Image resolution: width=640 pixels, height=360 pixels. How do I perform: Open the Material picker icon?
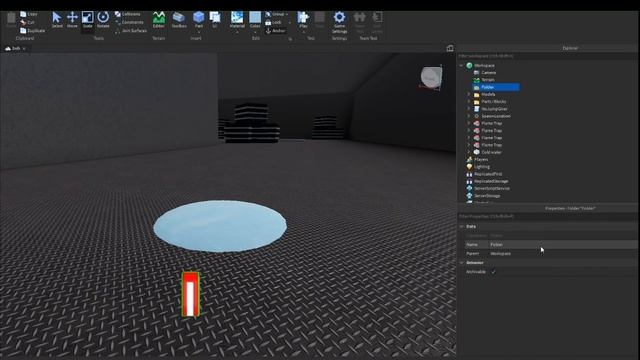click(x=237, y=17)
